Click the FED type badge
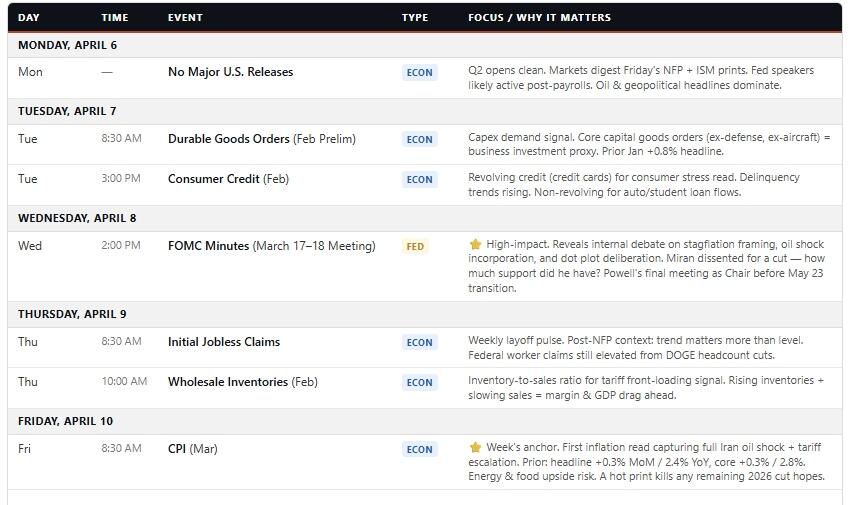Screen dimensions: 855x505 tap(414, 246)
